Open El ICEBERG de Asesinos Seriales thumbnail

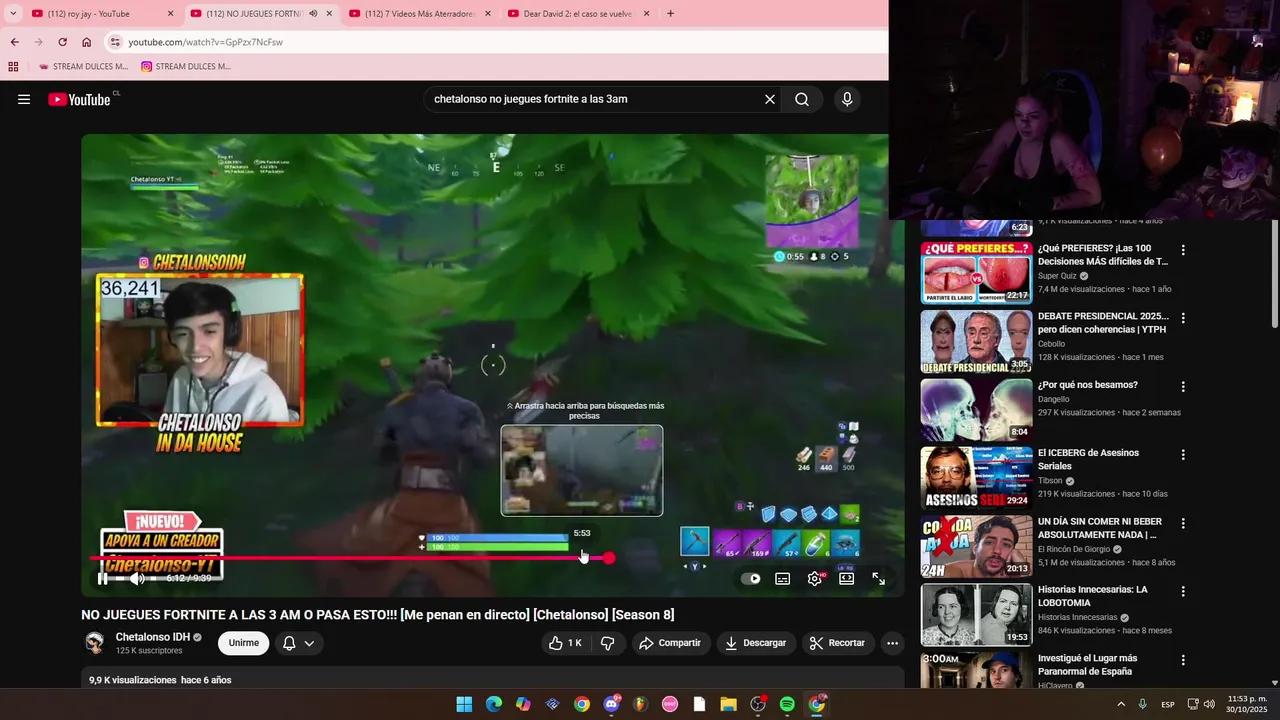click(x=976, y=478)
